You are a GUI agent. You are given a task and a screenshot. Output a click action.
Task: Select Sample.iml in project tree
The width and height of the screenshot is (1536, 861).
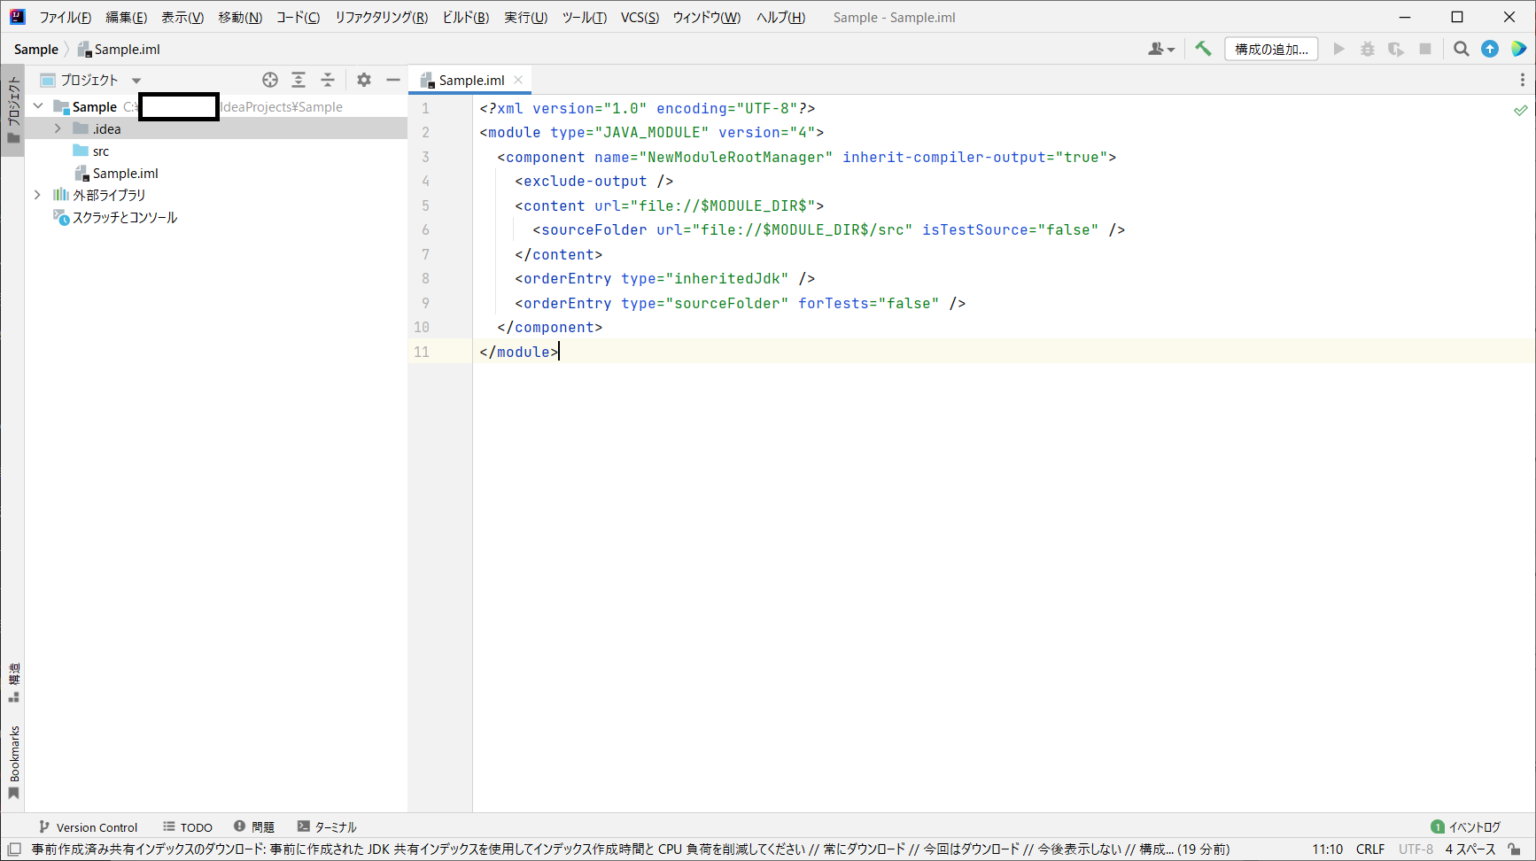(x=125, y=173)
